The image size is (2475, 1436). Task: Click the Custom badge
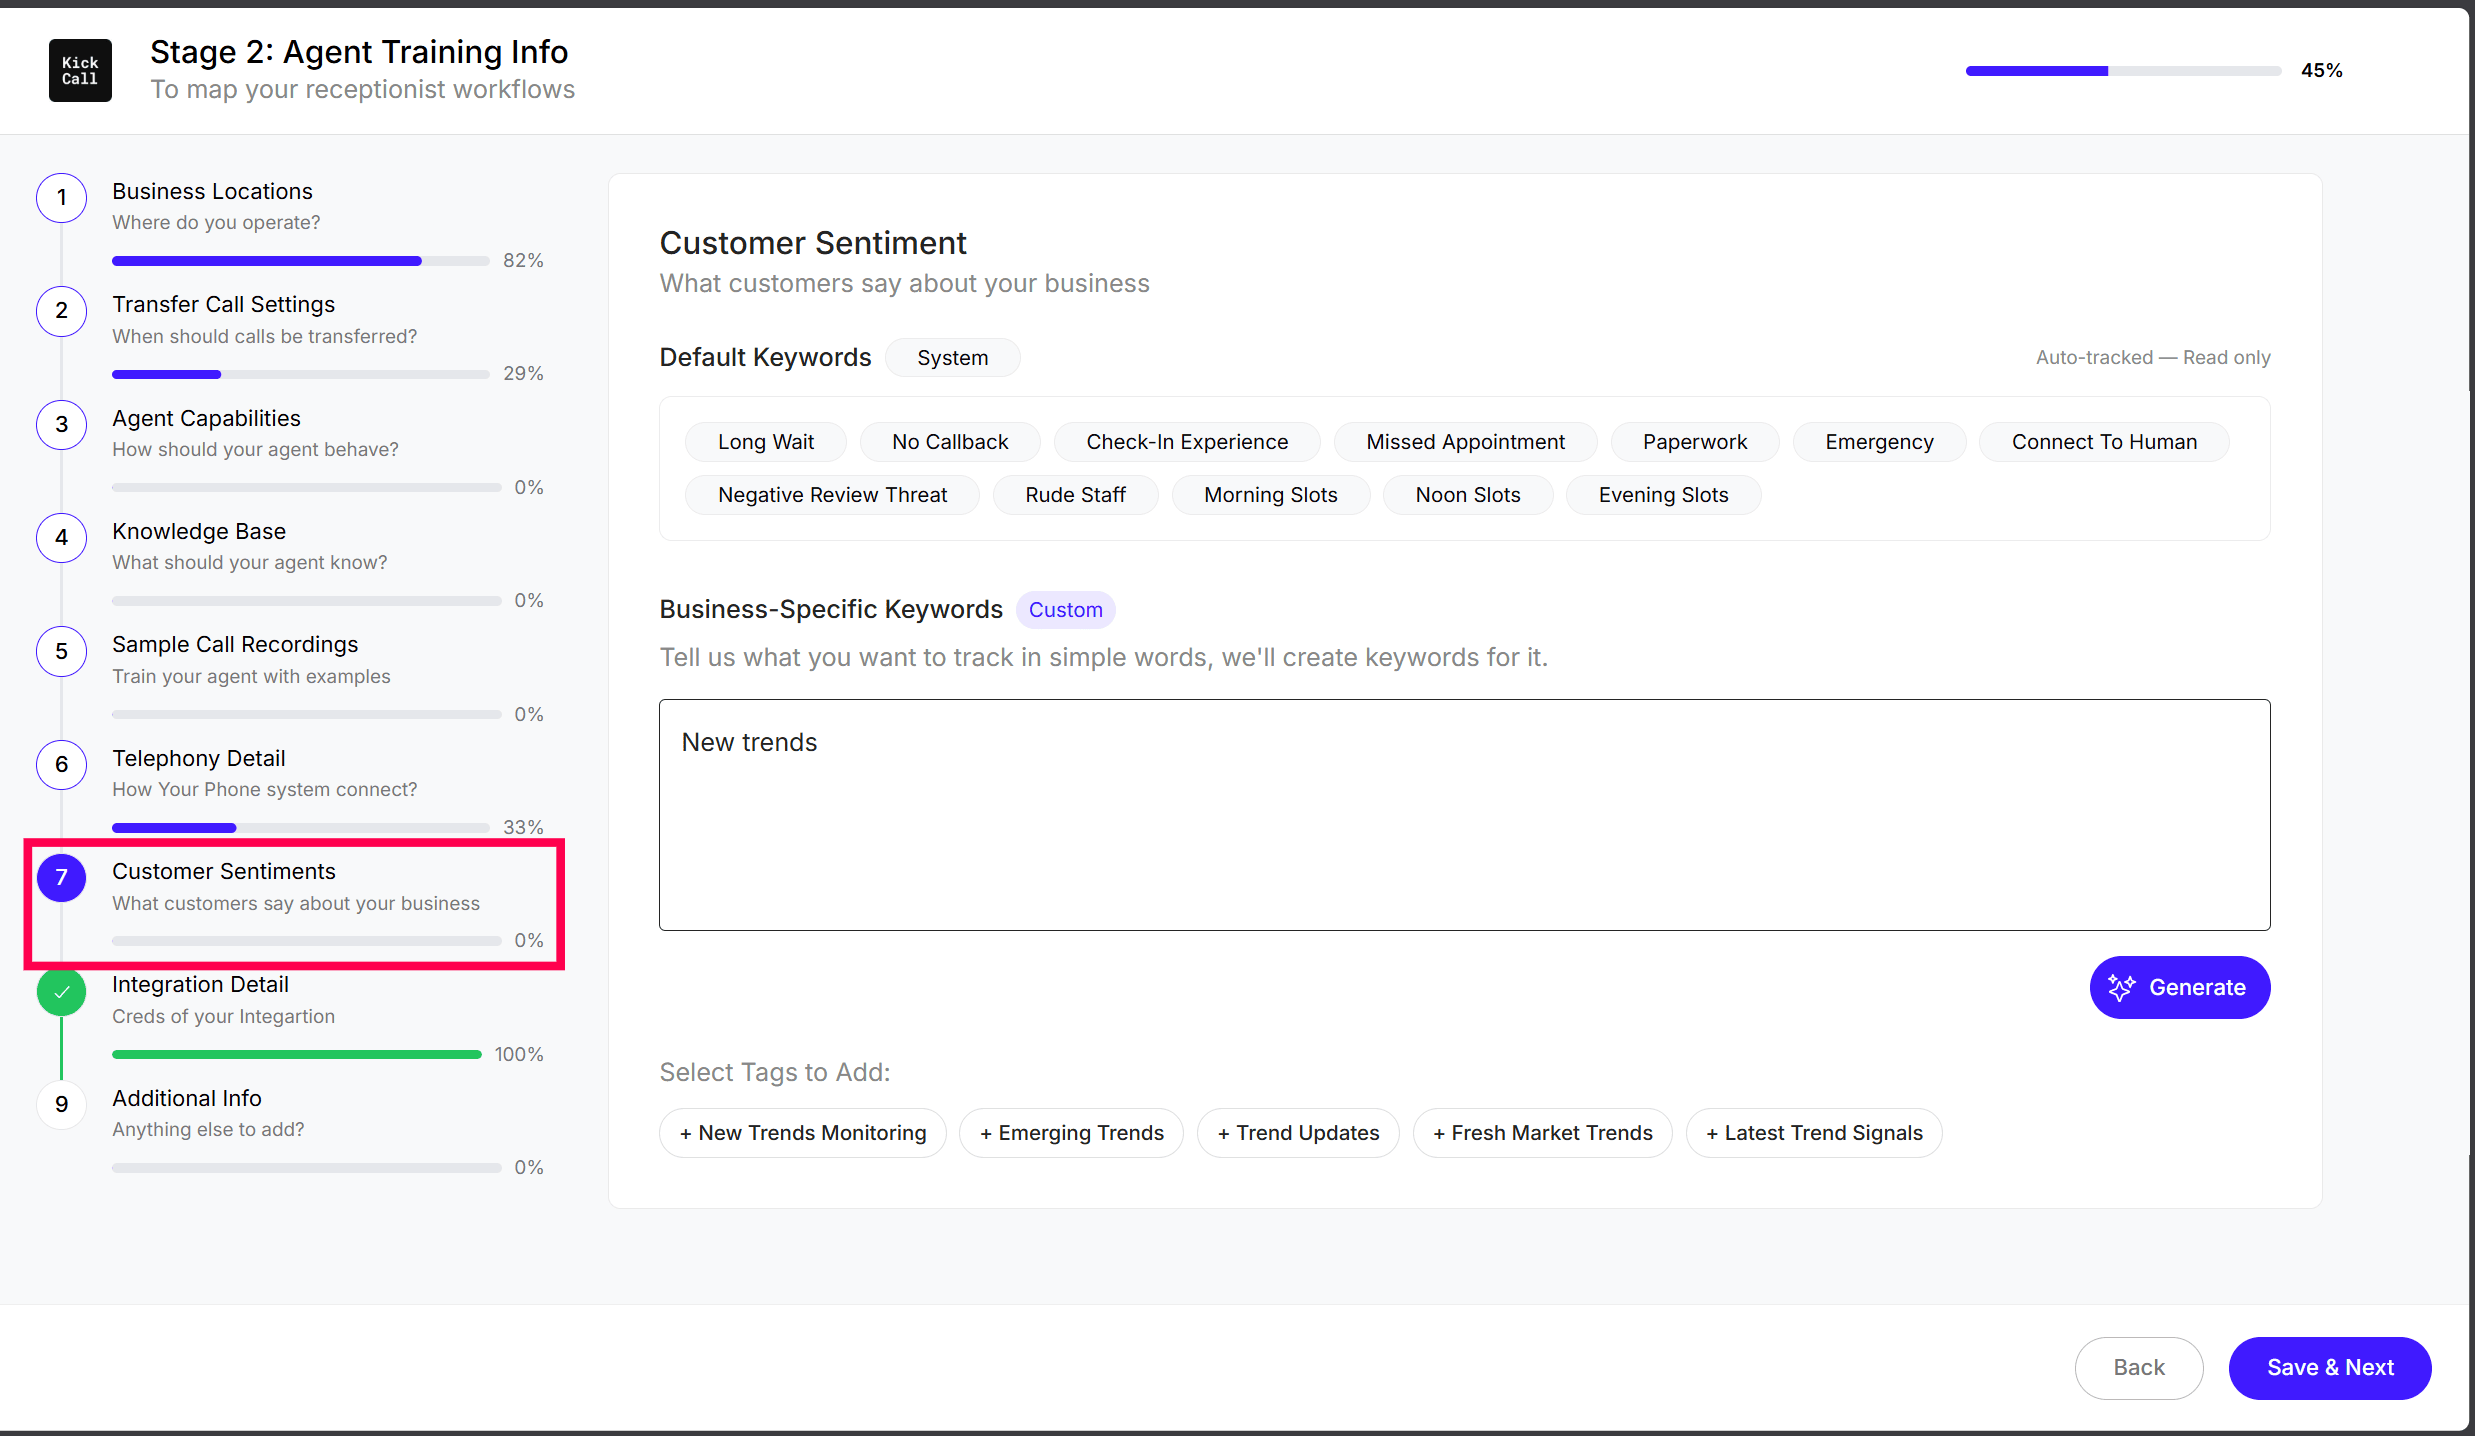[x=1066, y=610]
